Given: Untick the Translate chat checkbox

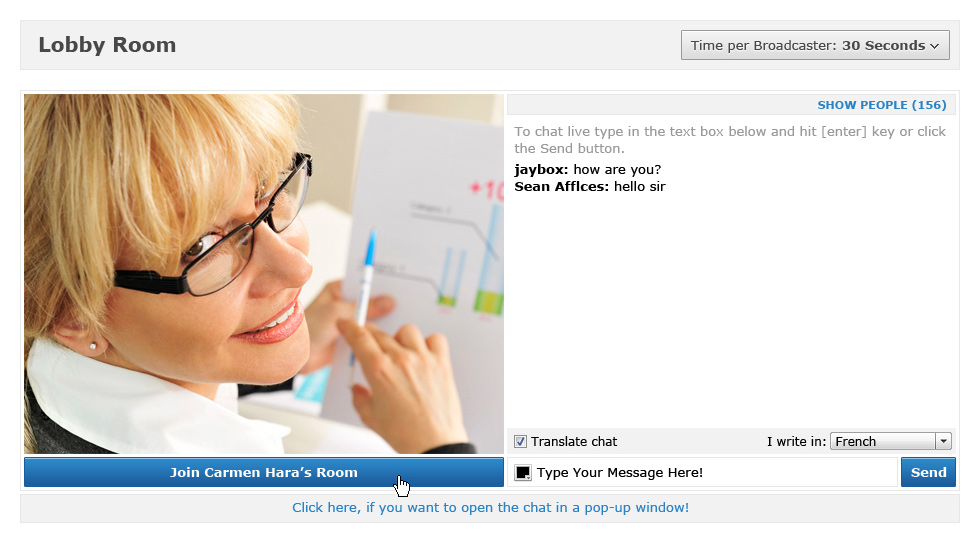Looking at the screenshot, I should (x=520, y=442).
